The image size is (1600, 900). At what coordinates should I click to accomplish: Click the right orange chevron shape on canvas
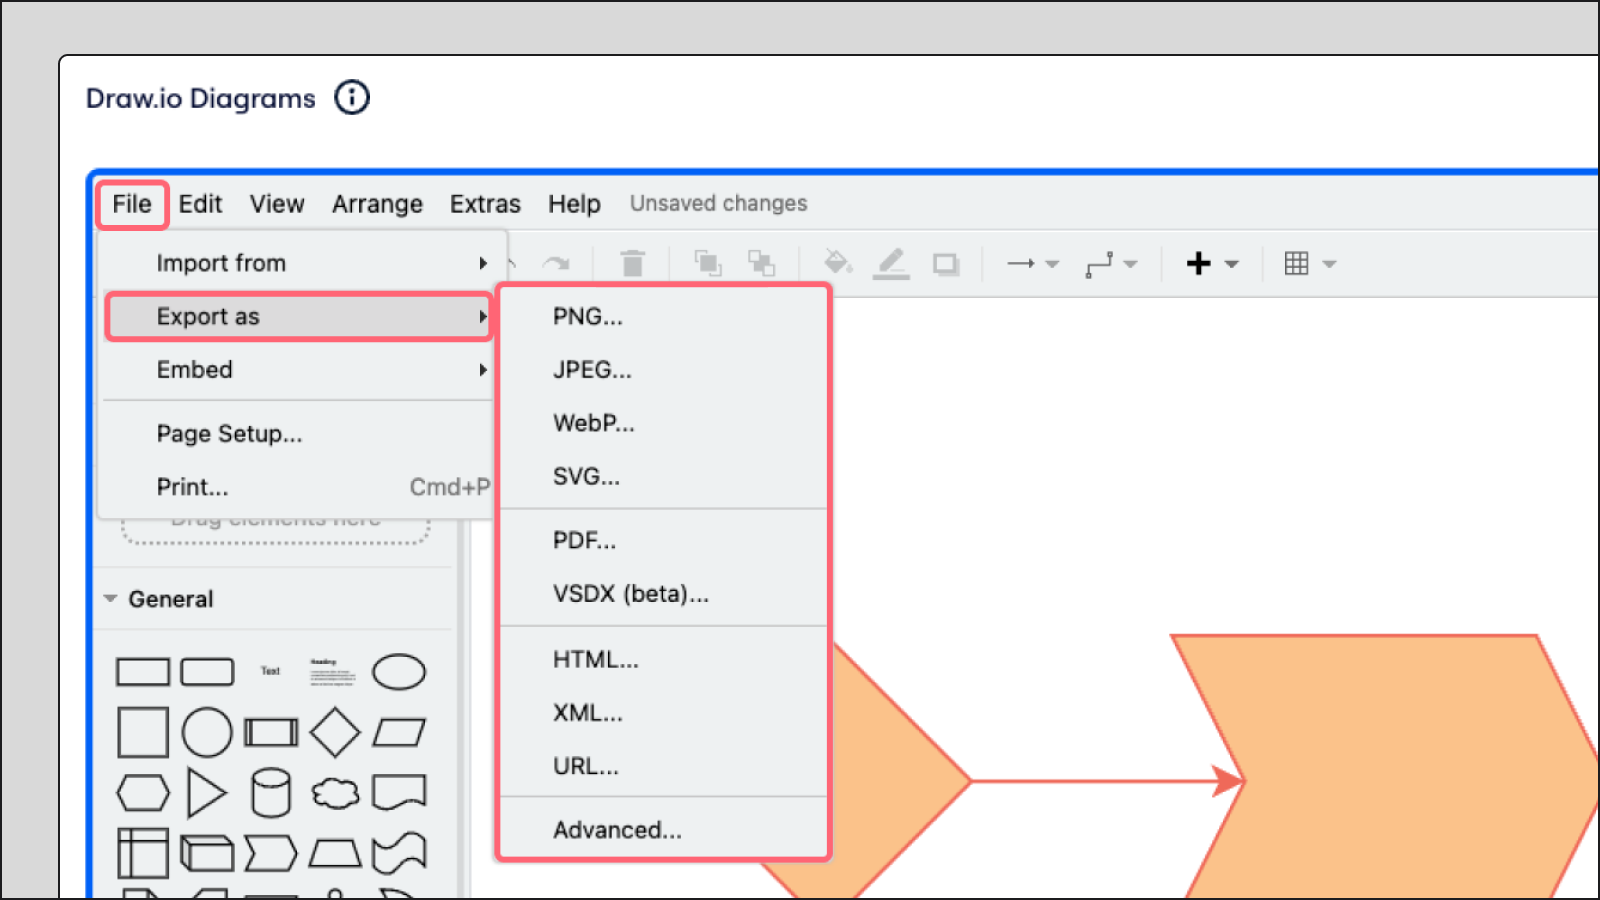tap(1400, 770)
